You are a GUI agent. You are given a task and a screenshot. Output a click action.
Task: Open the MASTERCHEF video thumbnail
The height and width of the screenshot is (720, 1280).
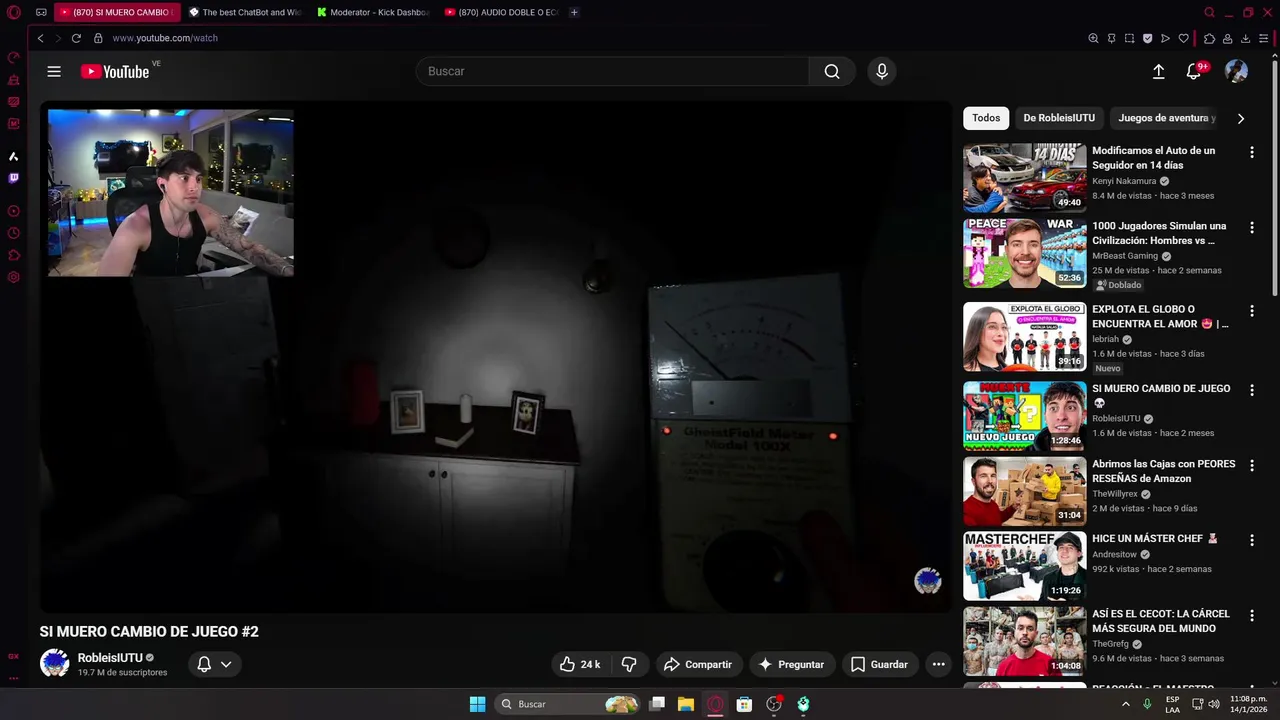click(1024, 565)
